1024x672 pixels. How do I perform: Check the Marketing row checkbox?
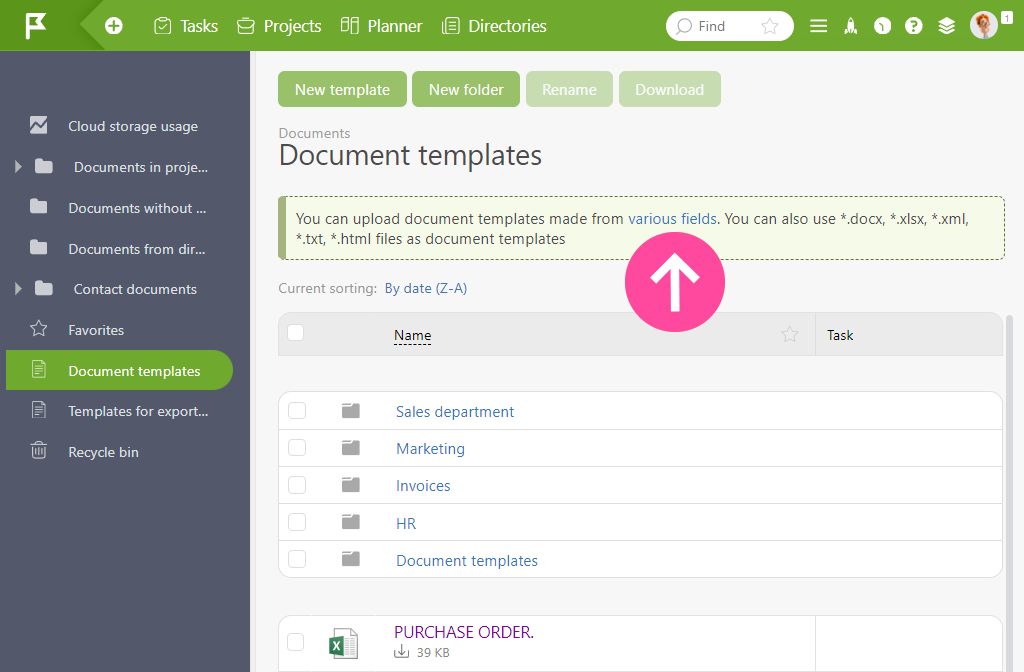(x=297, y=448)
